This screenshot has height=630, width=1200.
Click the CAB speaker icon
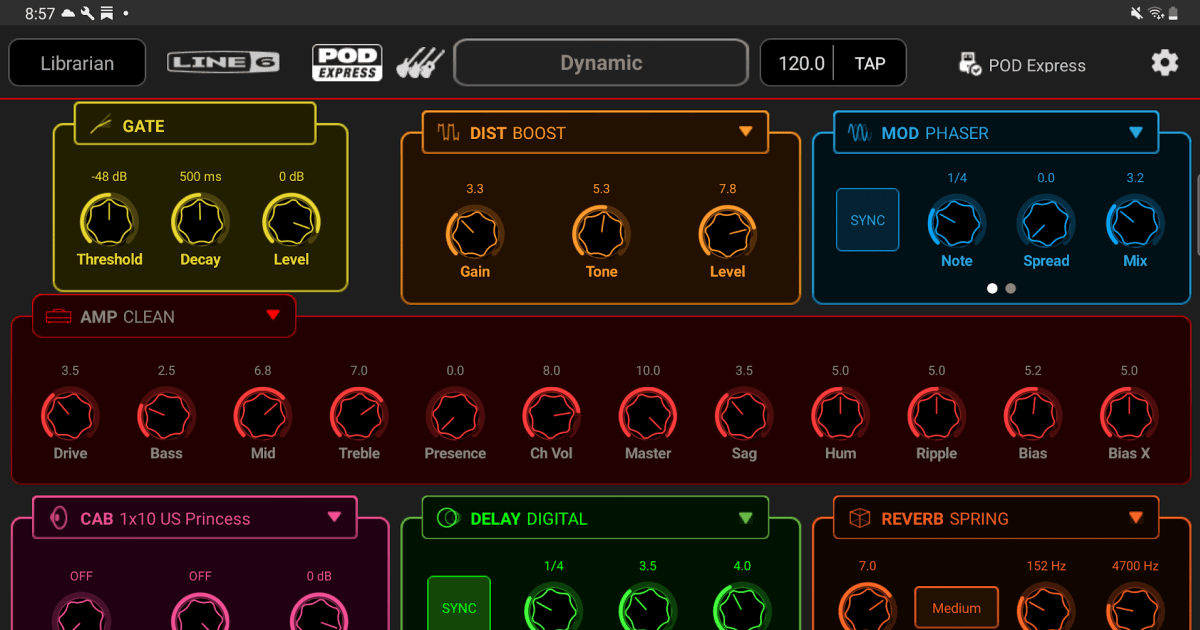pyautogui.click(x=59, y=519)
